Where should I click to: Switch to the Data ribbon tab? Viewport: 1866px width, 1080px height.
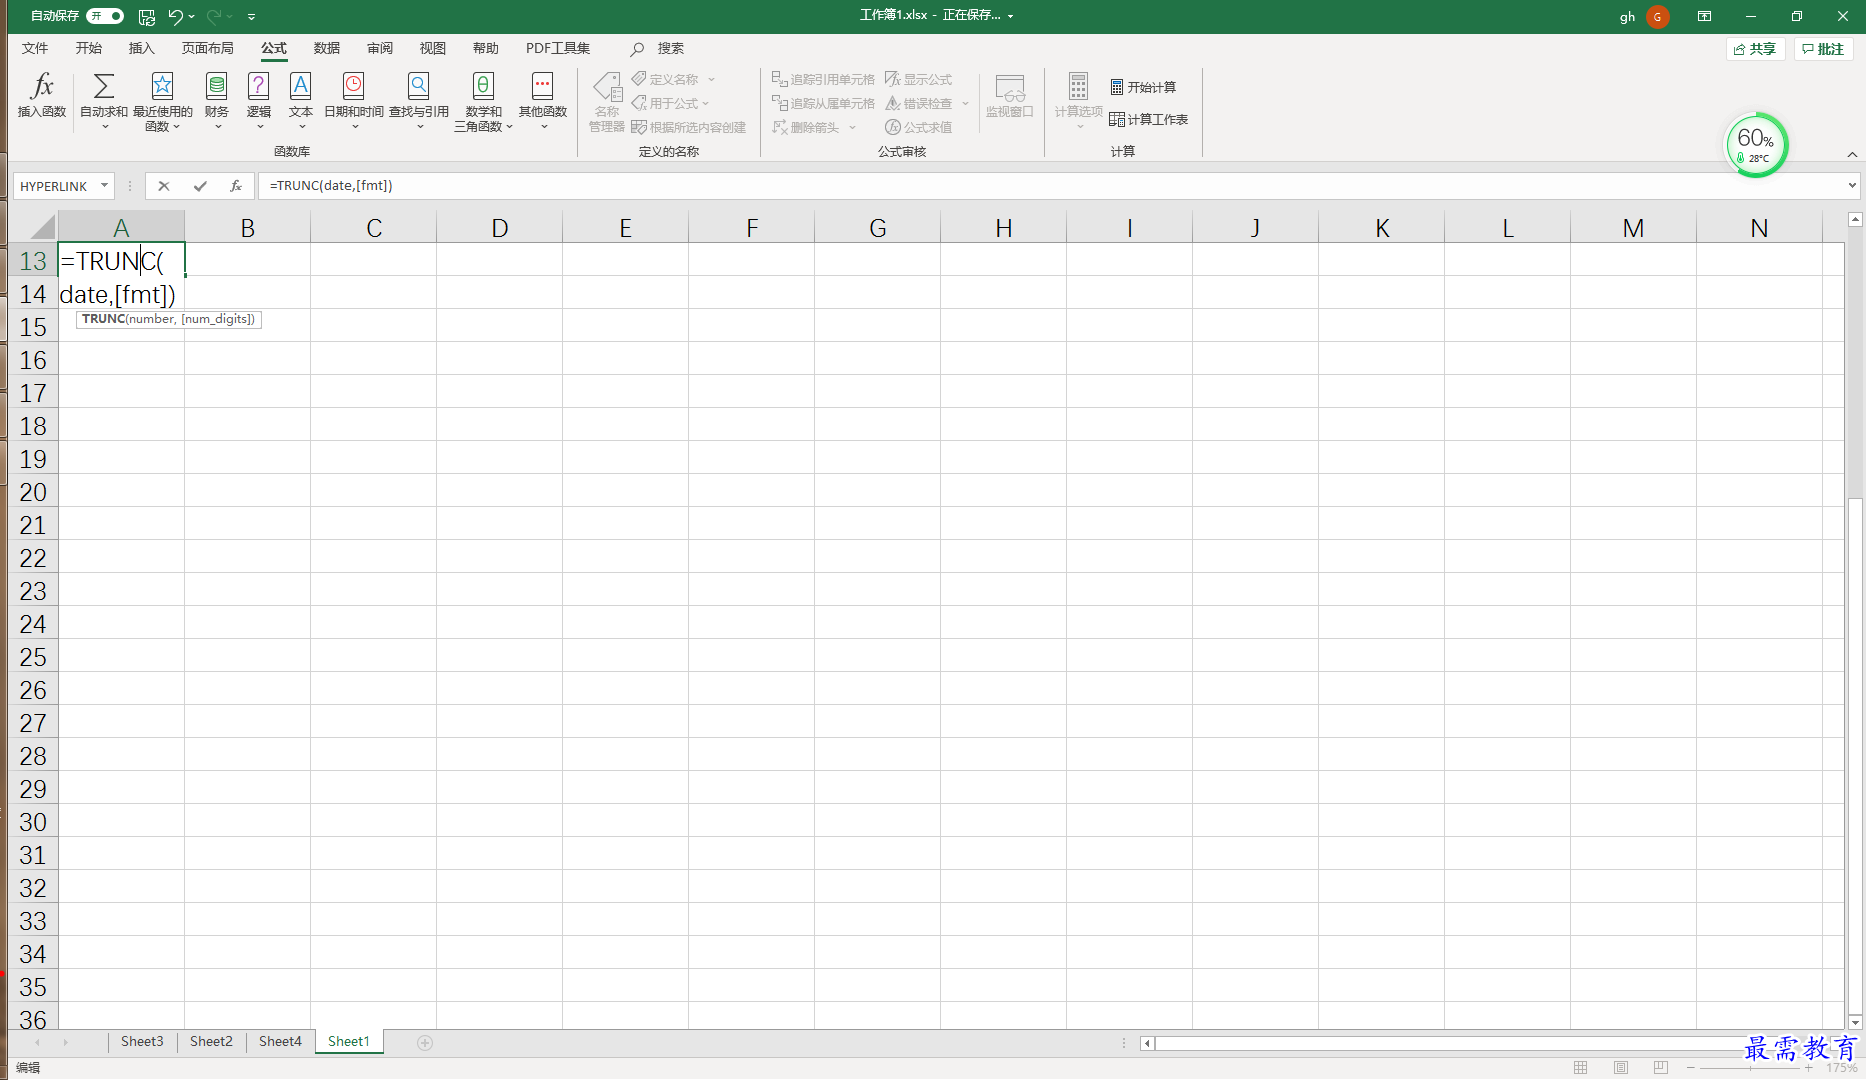[x=326, y=48]
